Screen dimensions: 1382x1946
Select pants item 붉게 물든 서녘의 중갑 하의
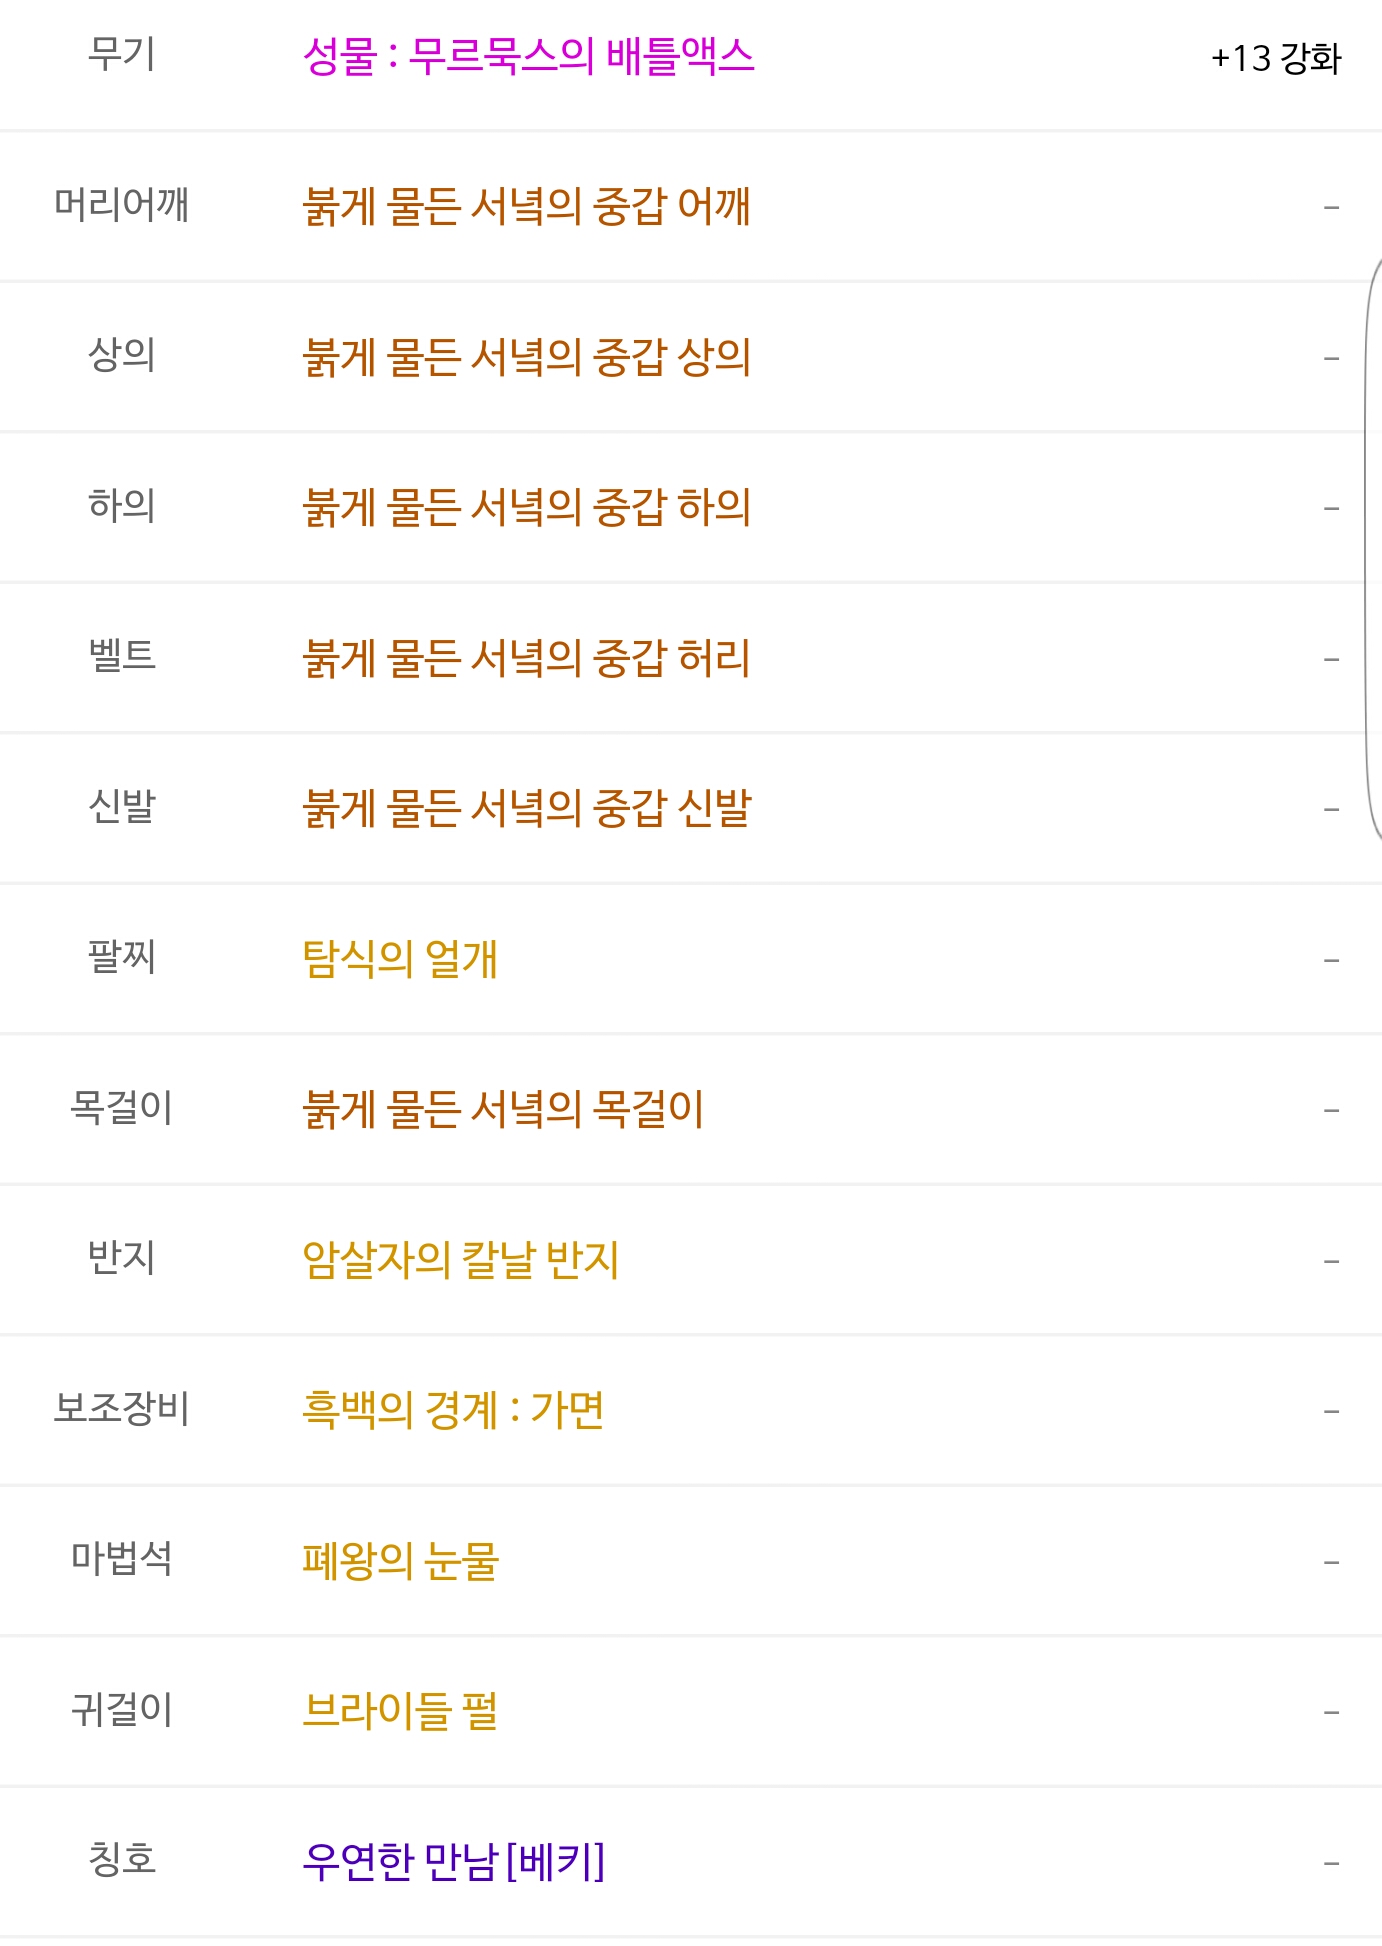click(527, 507)
